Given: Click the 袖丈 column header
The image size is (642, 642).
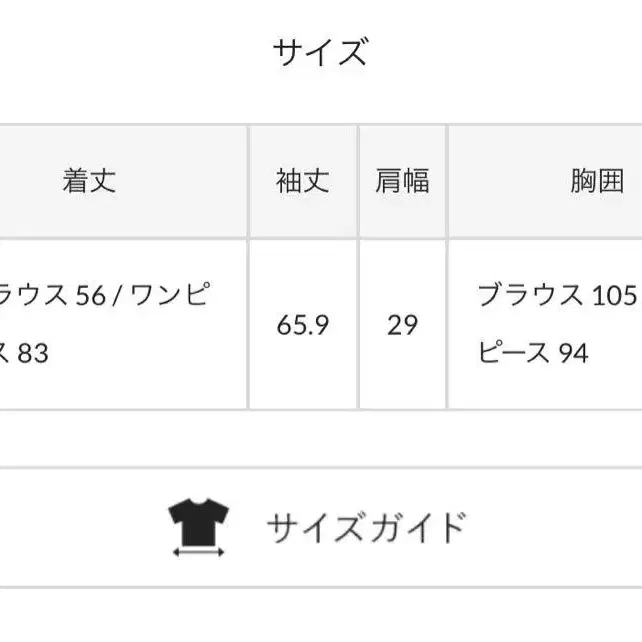Looking at the screenshot, I should pyautogui.click(x=303, y=181).
